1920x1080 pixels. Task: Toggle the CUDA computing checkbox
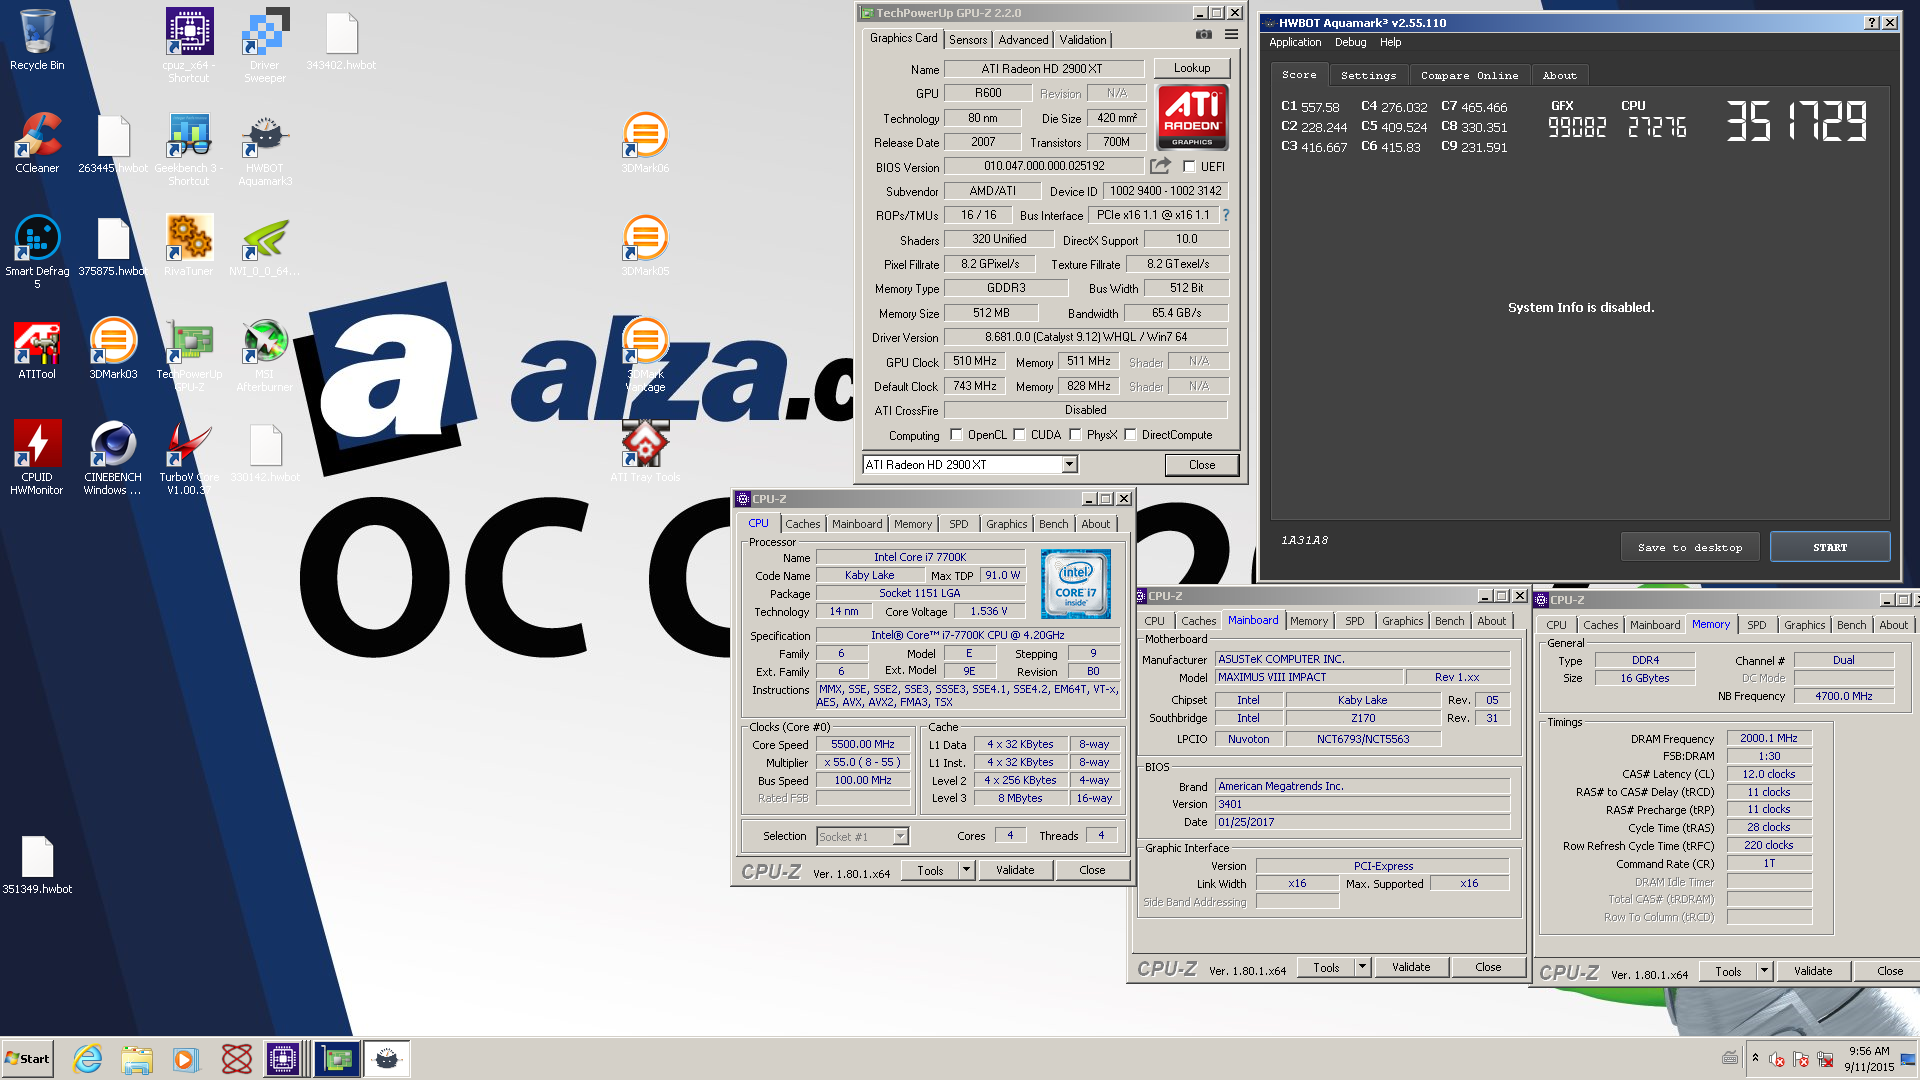click(x=1019, y=435)
